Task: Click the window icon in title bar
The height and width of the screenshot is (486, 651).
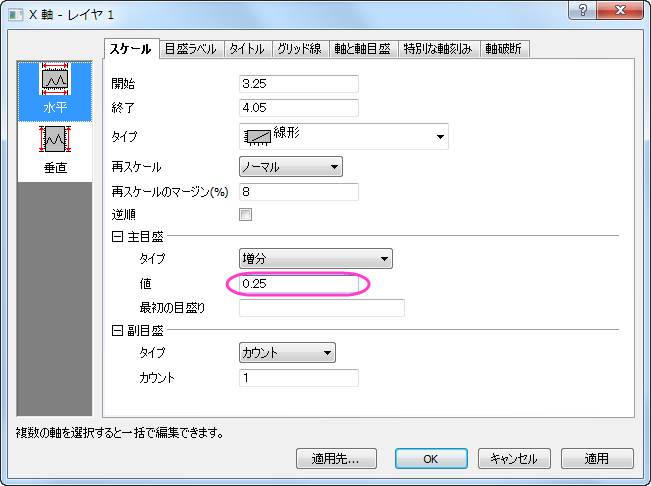Action: click(16, 15)
